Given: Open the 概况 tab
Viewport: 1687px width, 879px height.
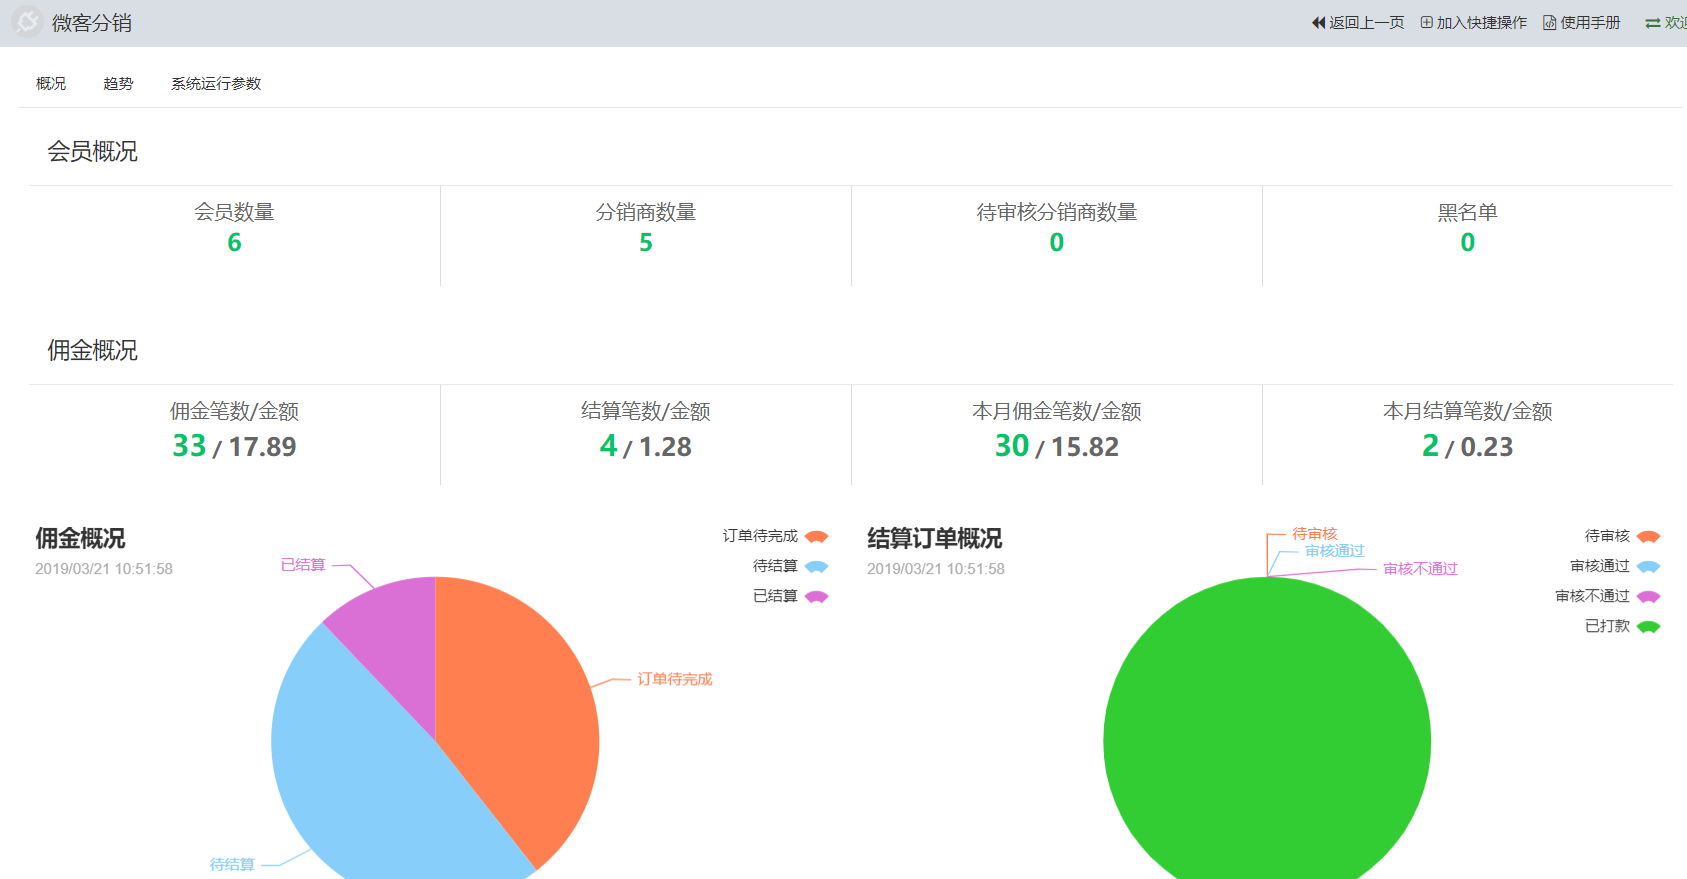Looking at the screenshot, I should [x=51, y=84].
